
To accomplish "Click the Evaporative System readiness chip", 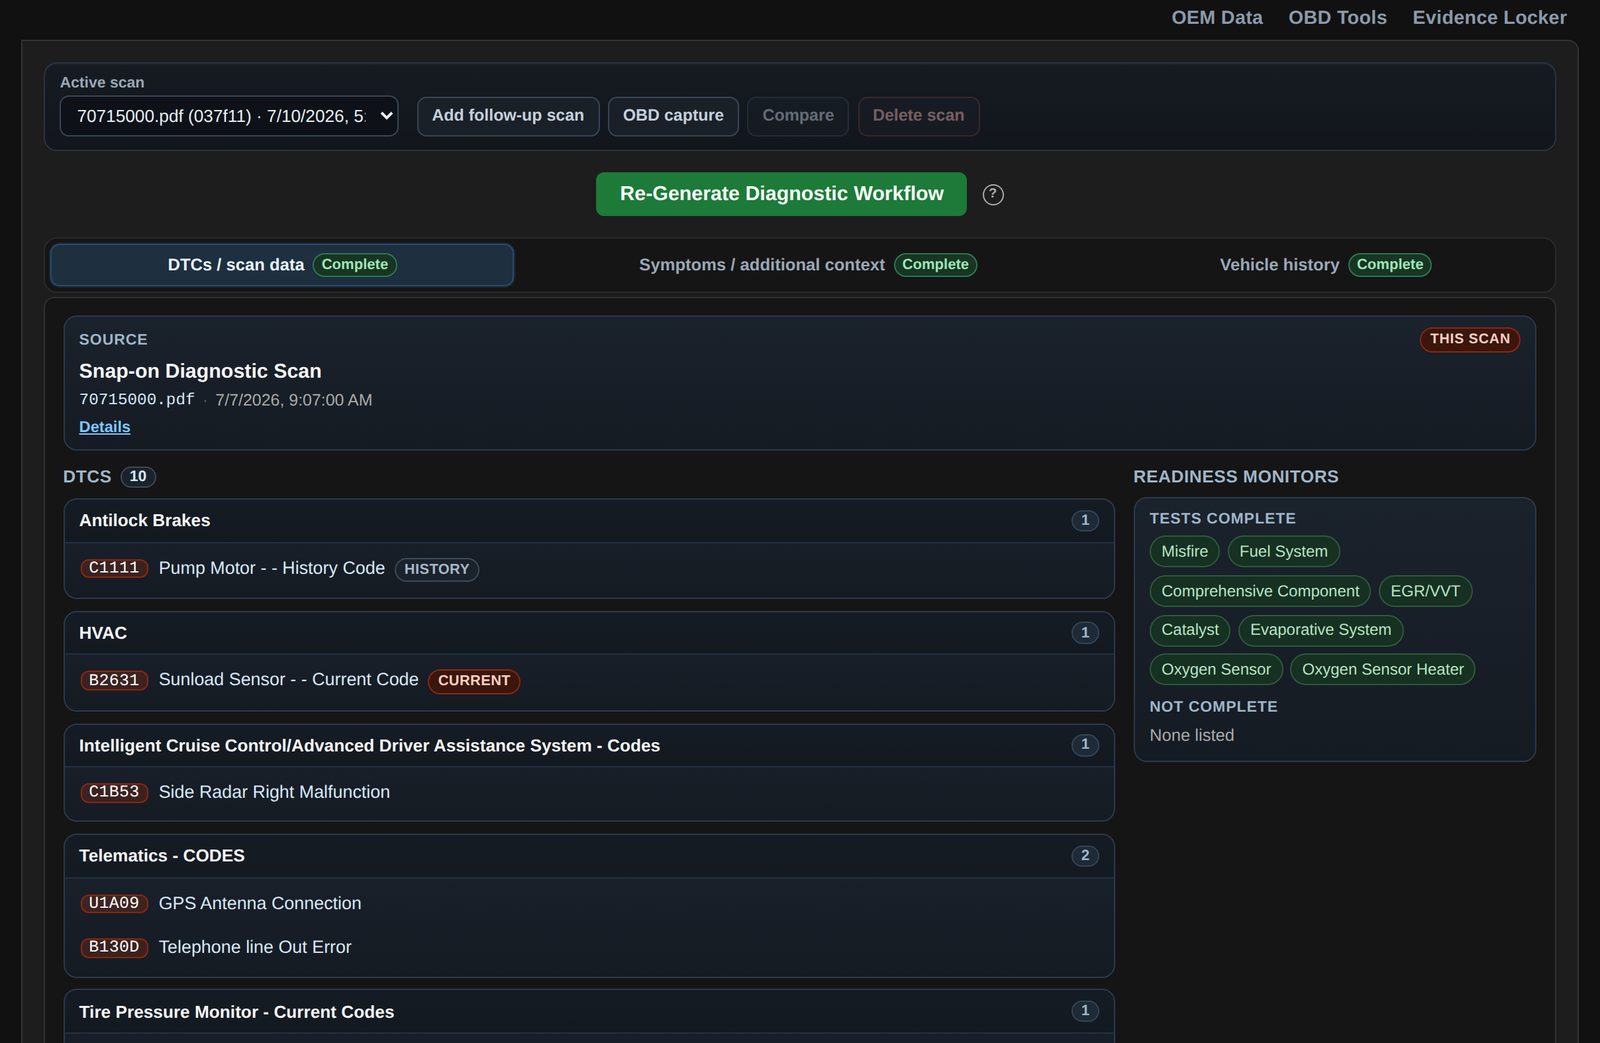I will [x=1320, y=630].
